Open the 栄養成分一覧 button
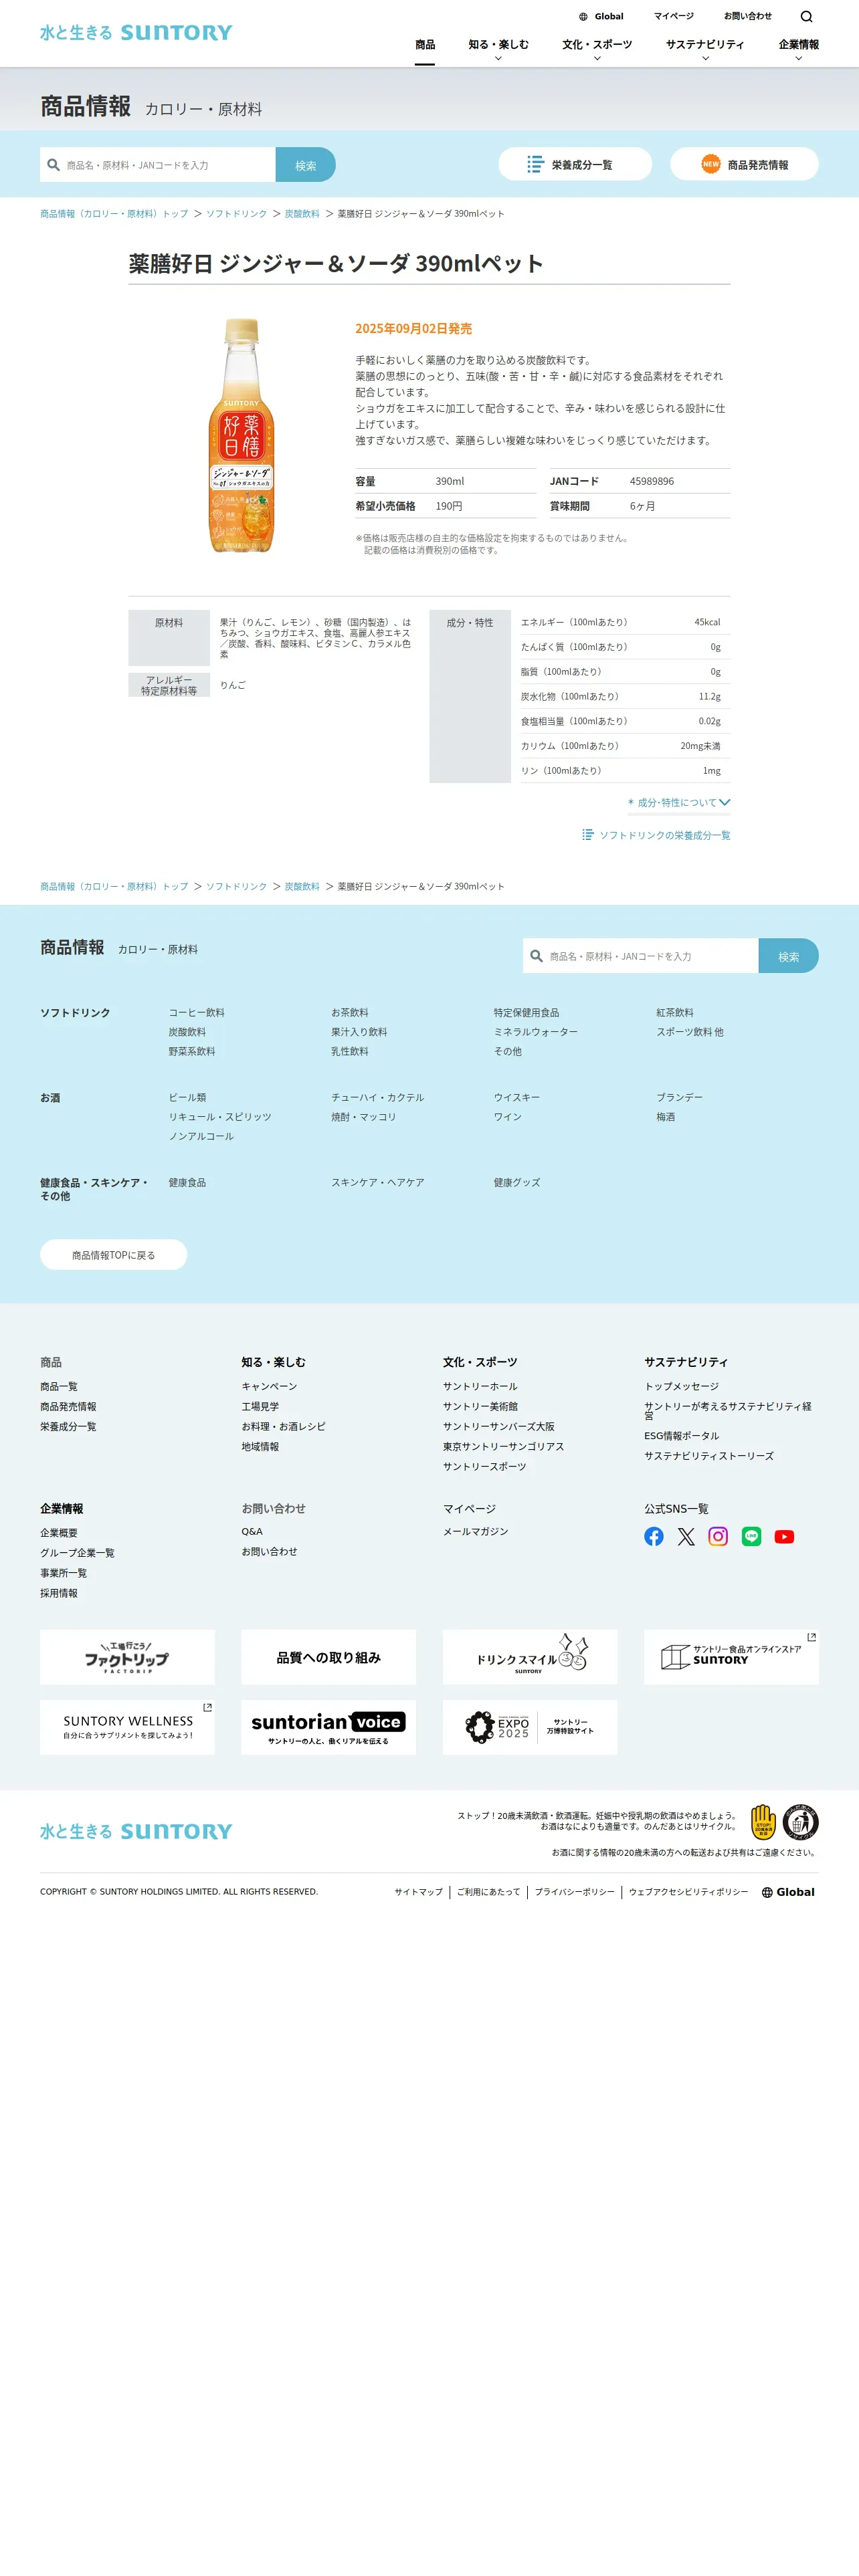The image size is (859, 2576). coord(575,164)
